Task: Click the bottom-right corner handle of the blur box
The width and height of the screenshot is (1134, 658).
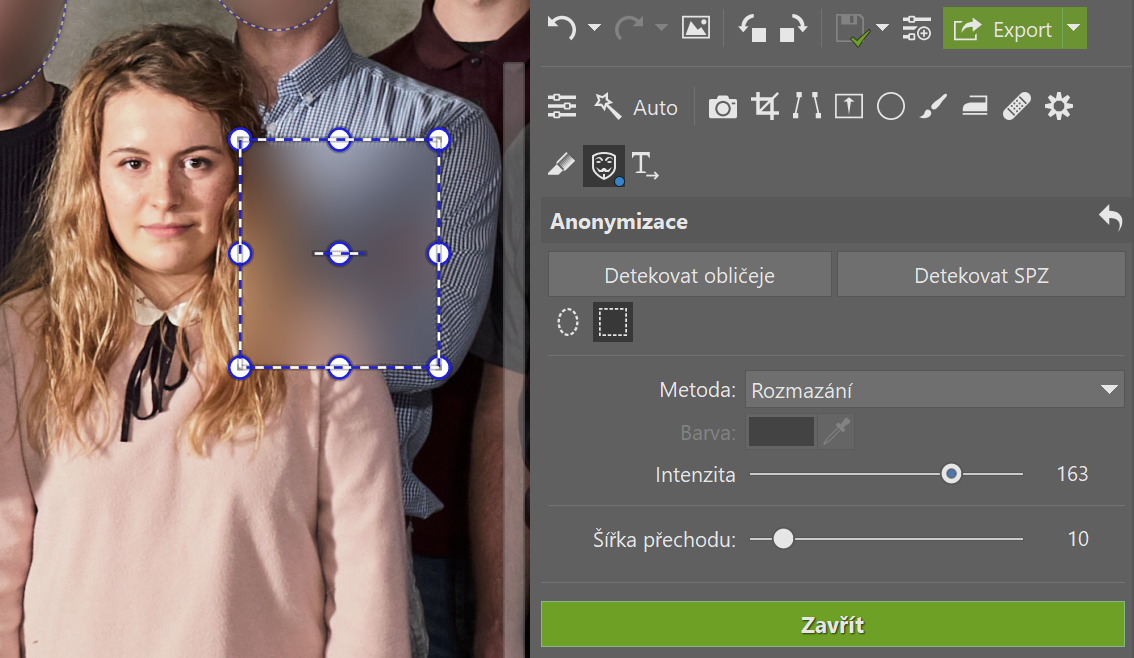Action: tap(438, 367)
